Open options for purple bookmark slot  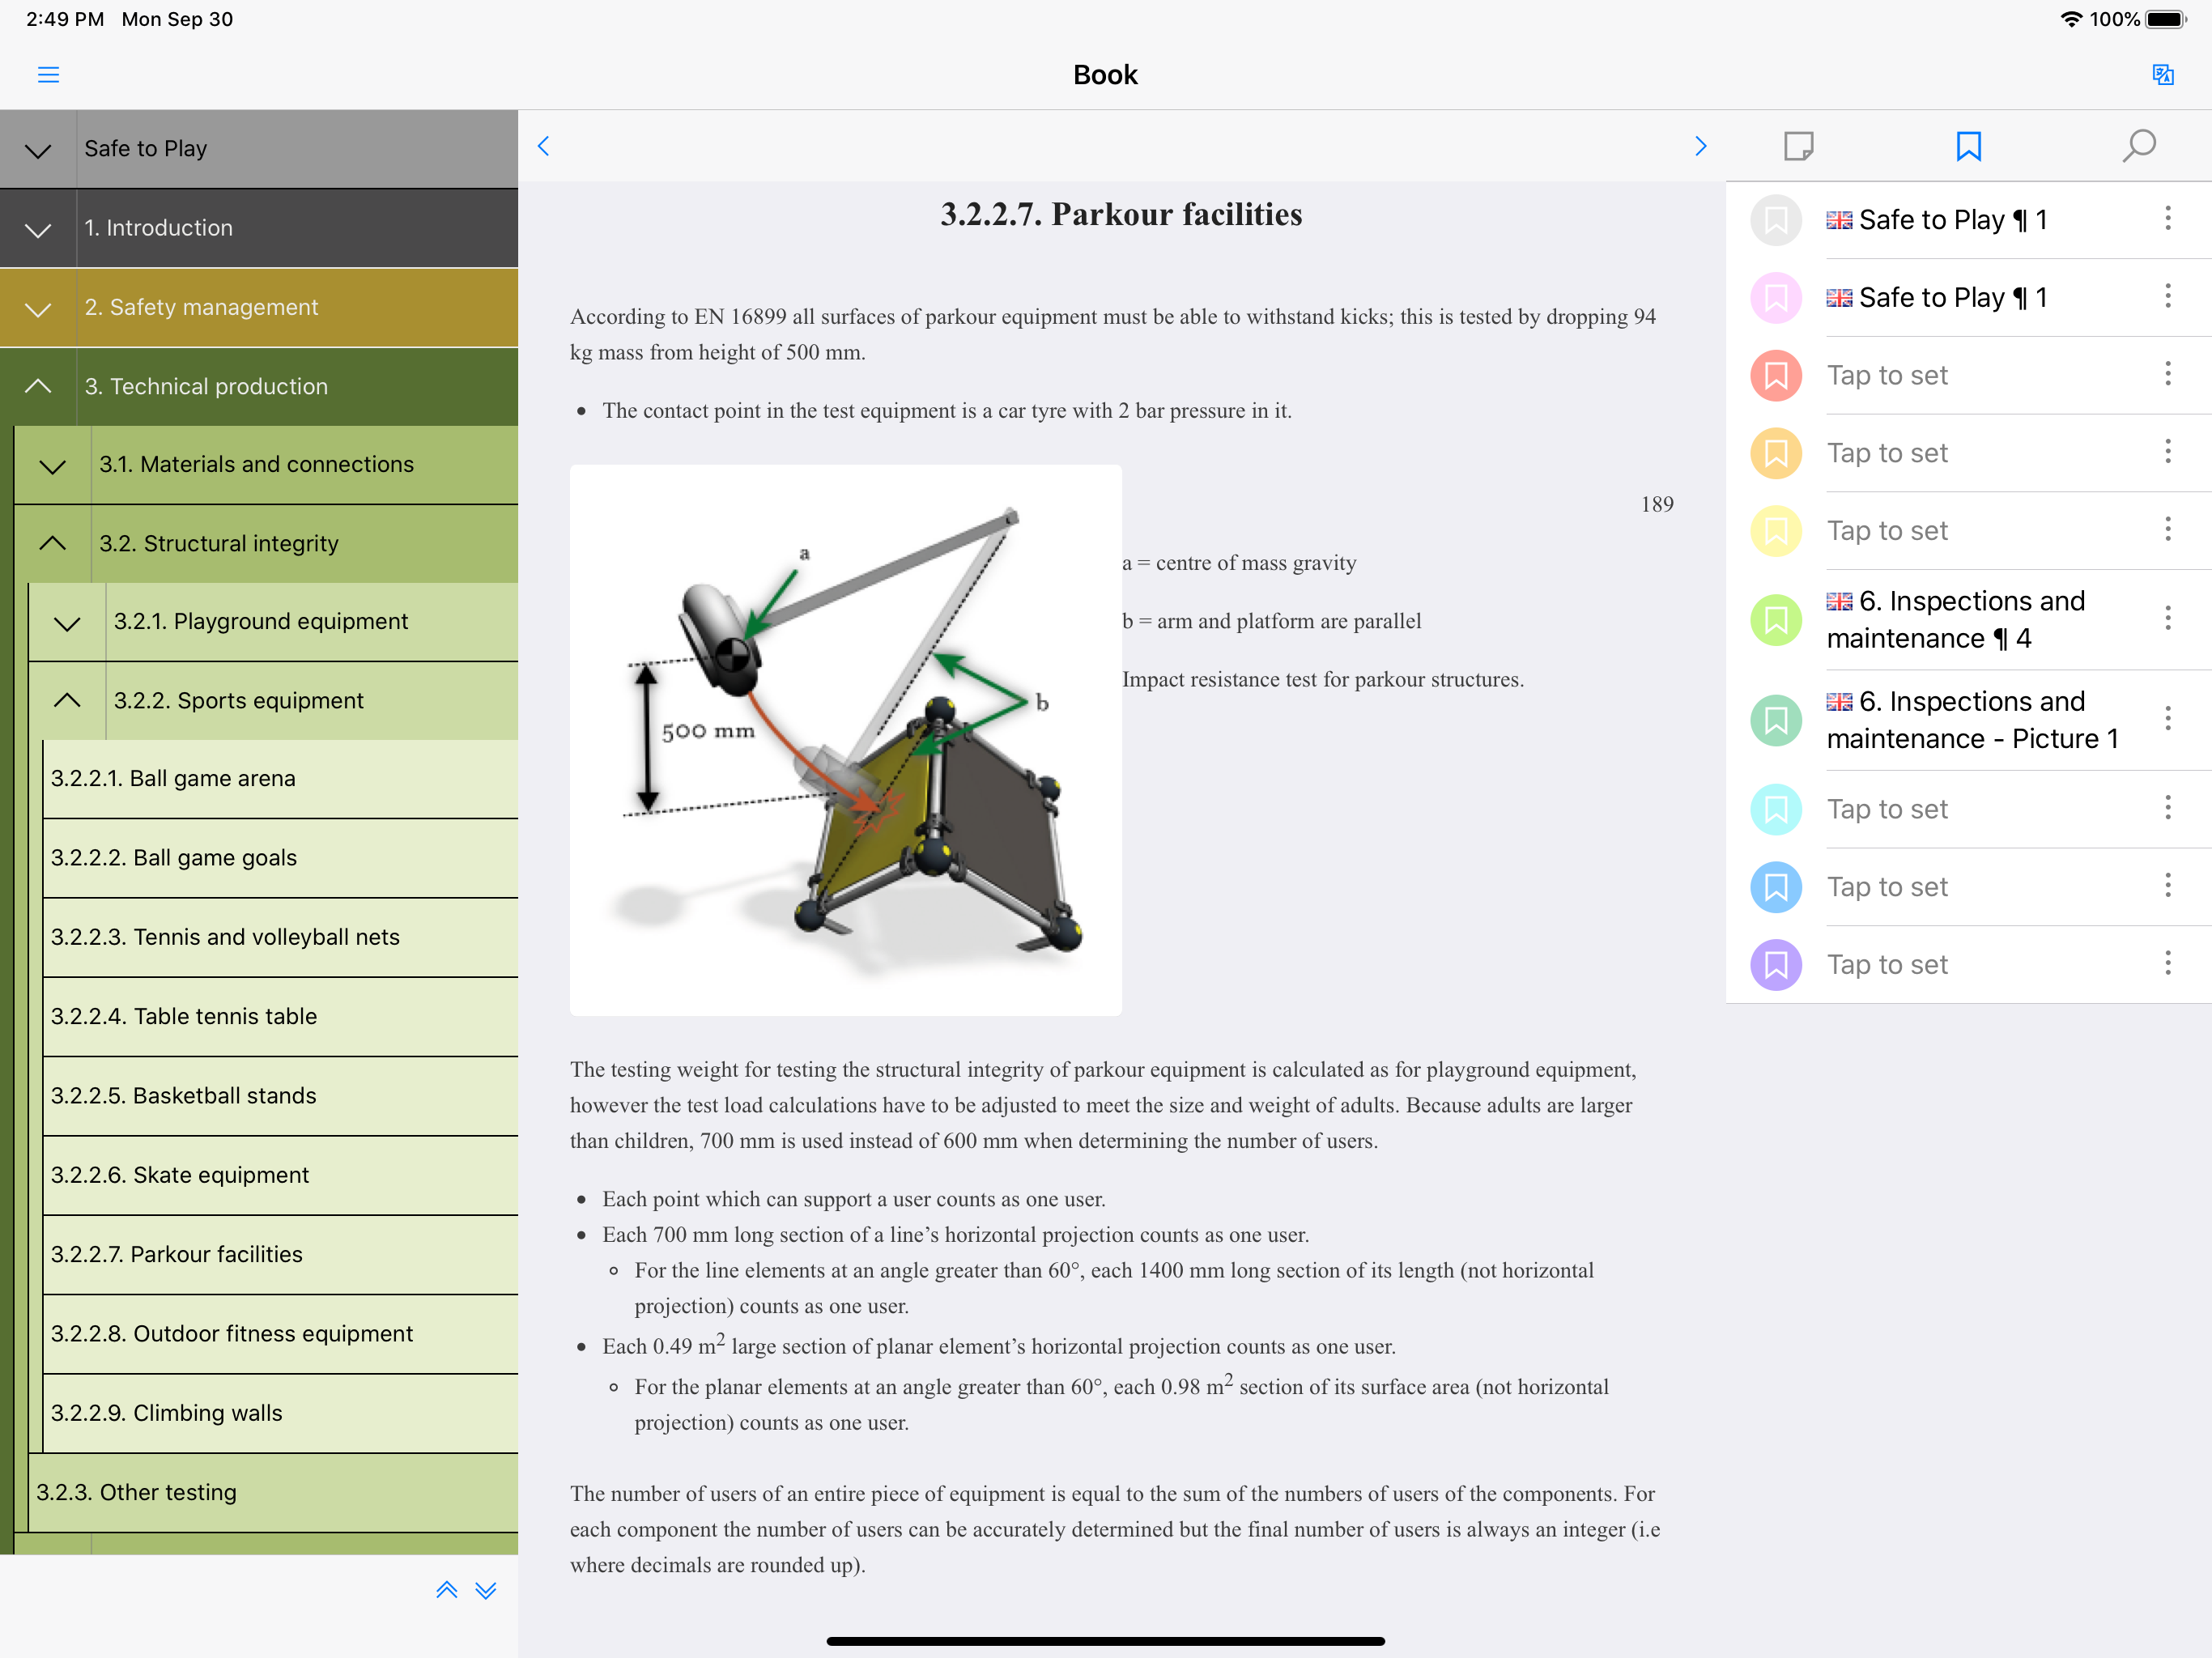(x=2167, y=963)
